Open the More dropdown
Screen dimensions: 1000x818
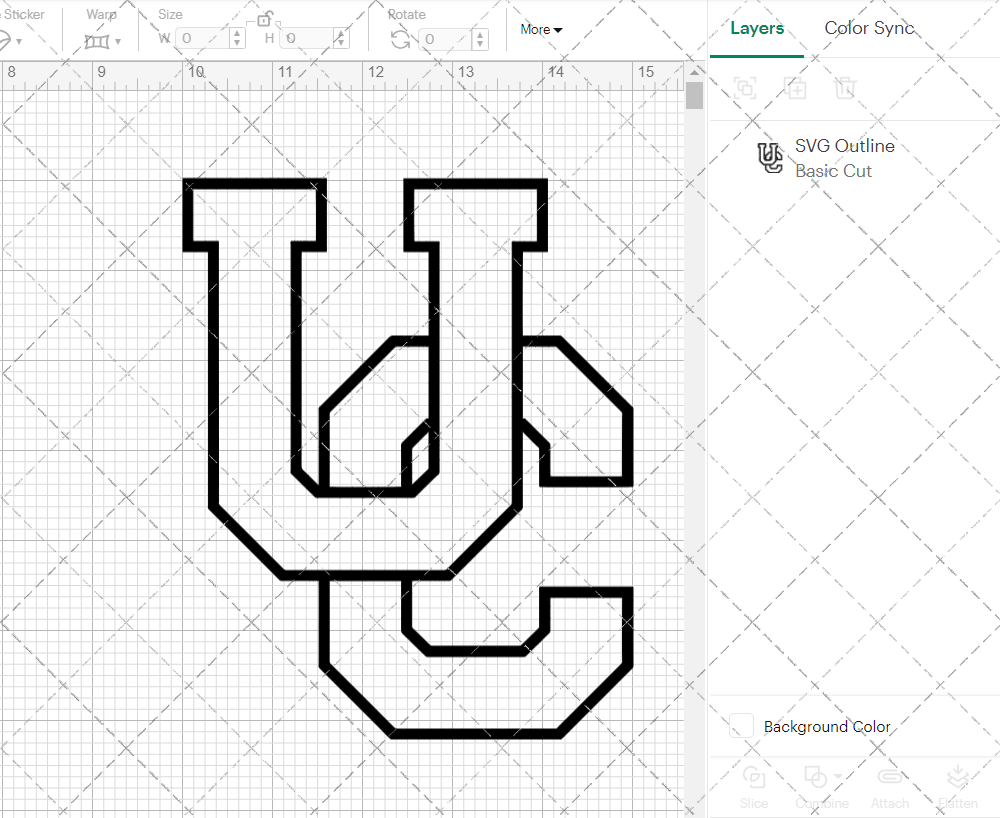click(540, 30)
